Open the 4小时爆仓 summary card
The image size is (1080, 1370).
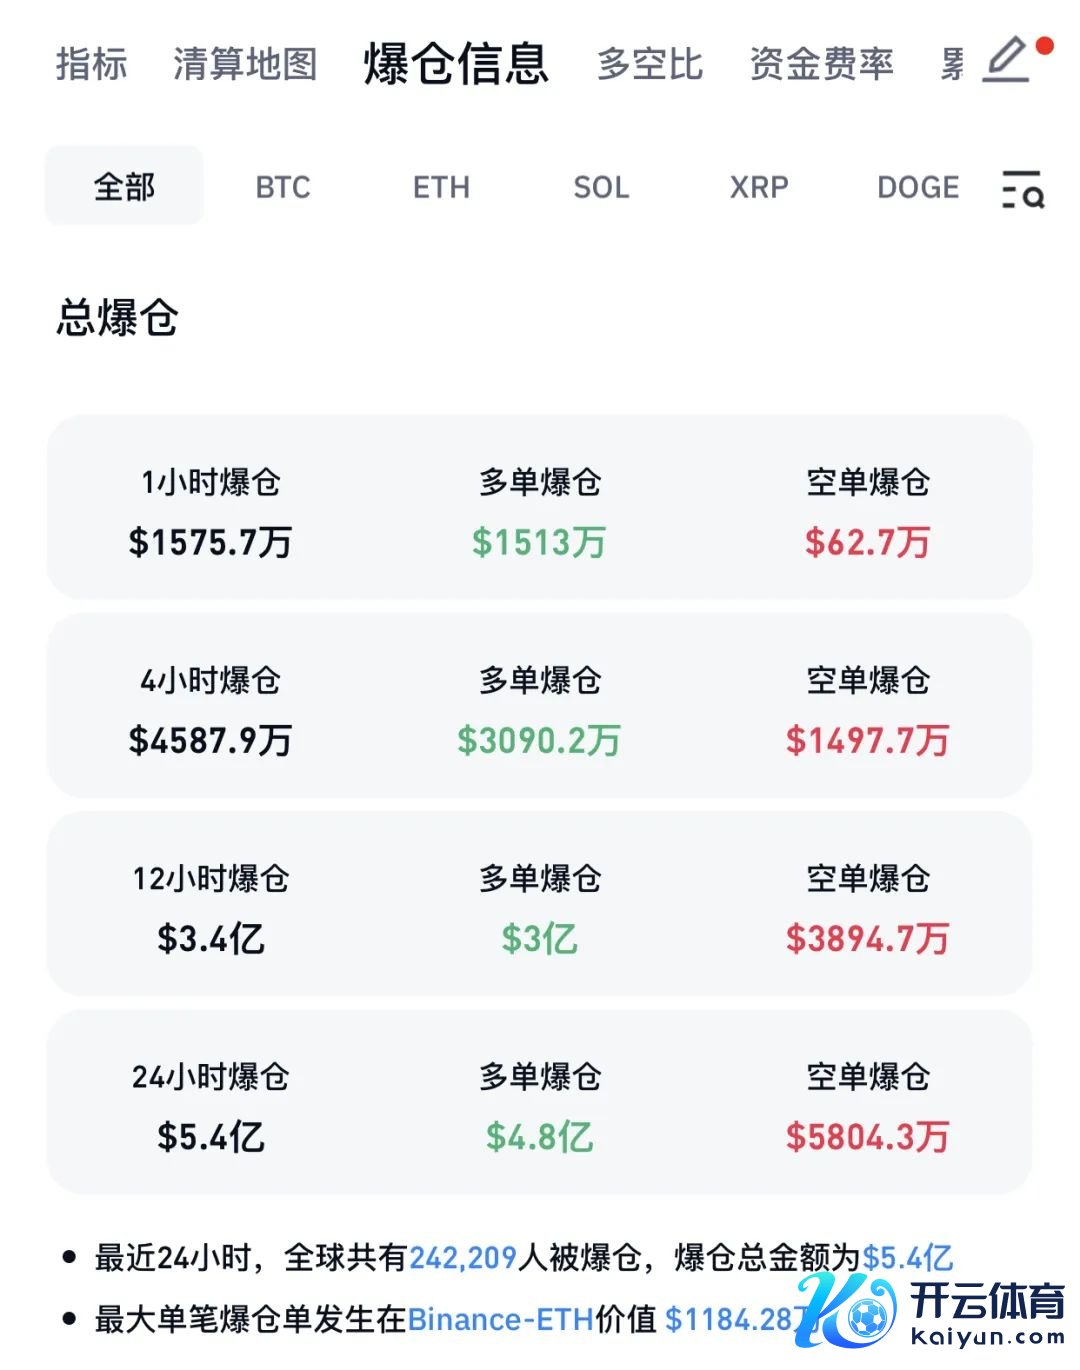(539, 706)
